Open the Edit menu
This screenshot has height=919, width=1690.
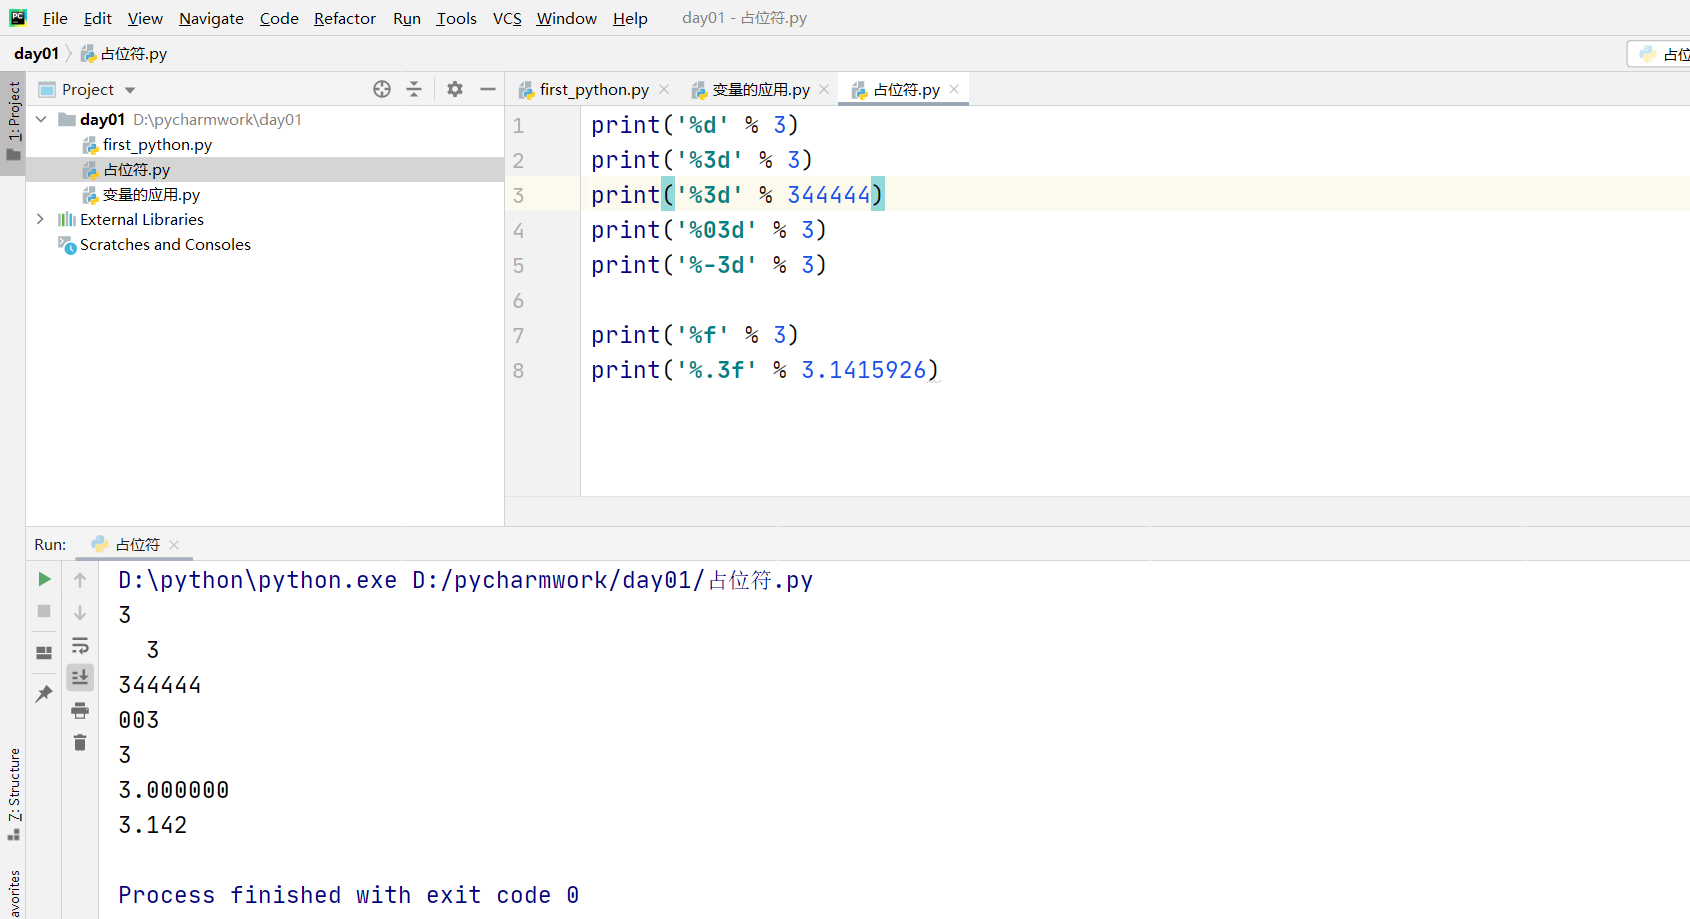tap(98, 18)
